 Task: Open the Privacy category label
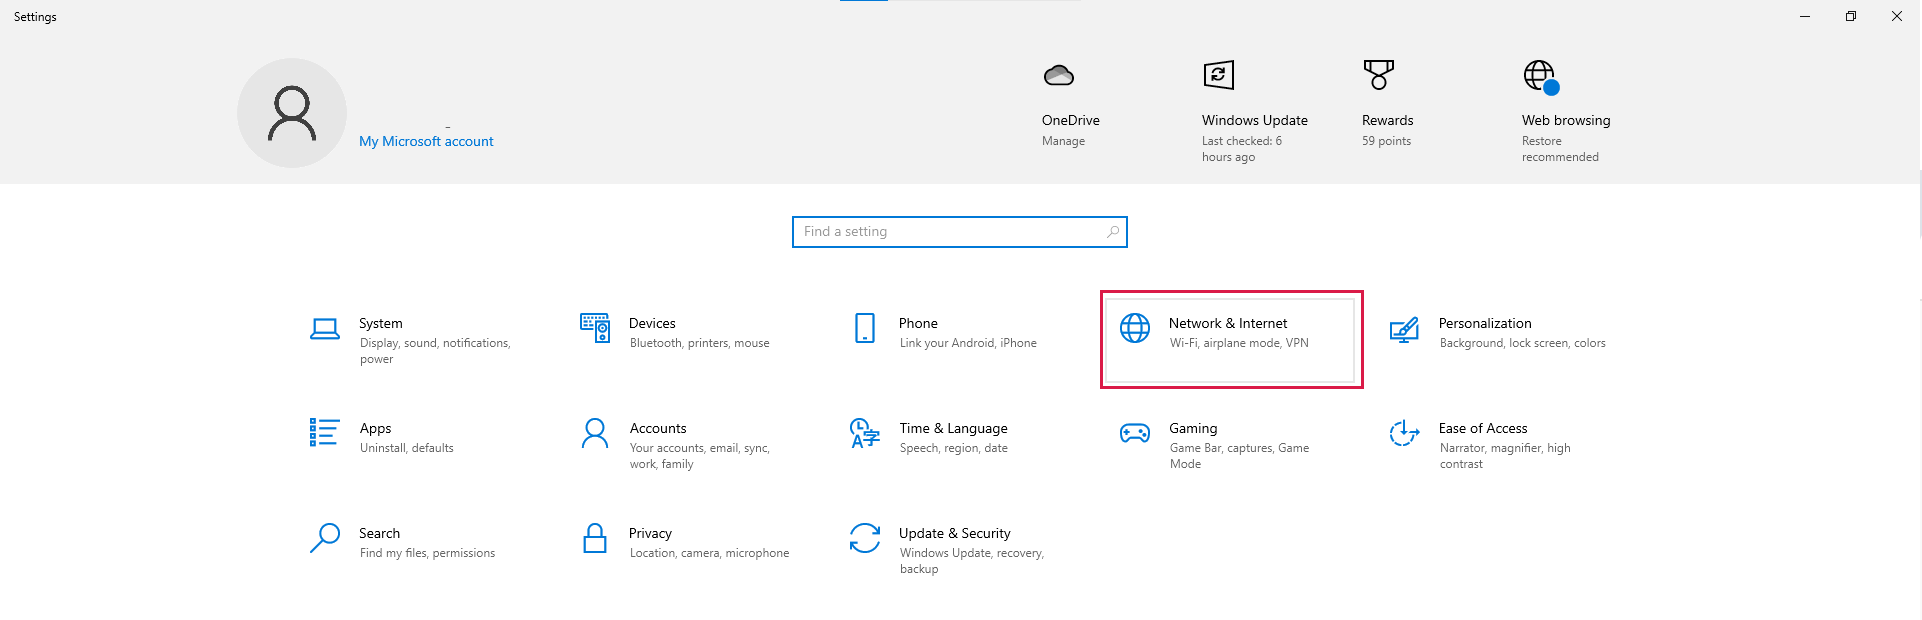pos(650,533)
